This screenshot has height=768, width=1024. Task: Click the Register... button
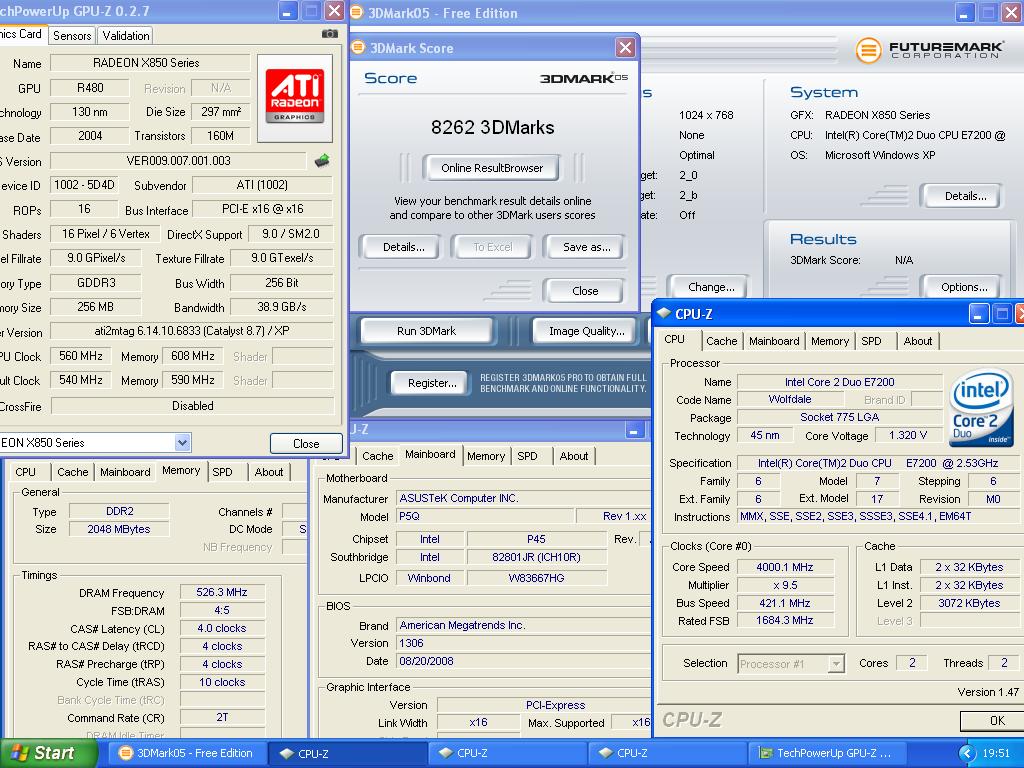click(x=431, y=383)
